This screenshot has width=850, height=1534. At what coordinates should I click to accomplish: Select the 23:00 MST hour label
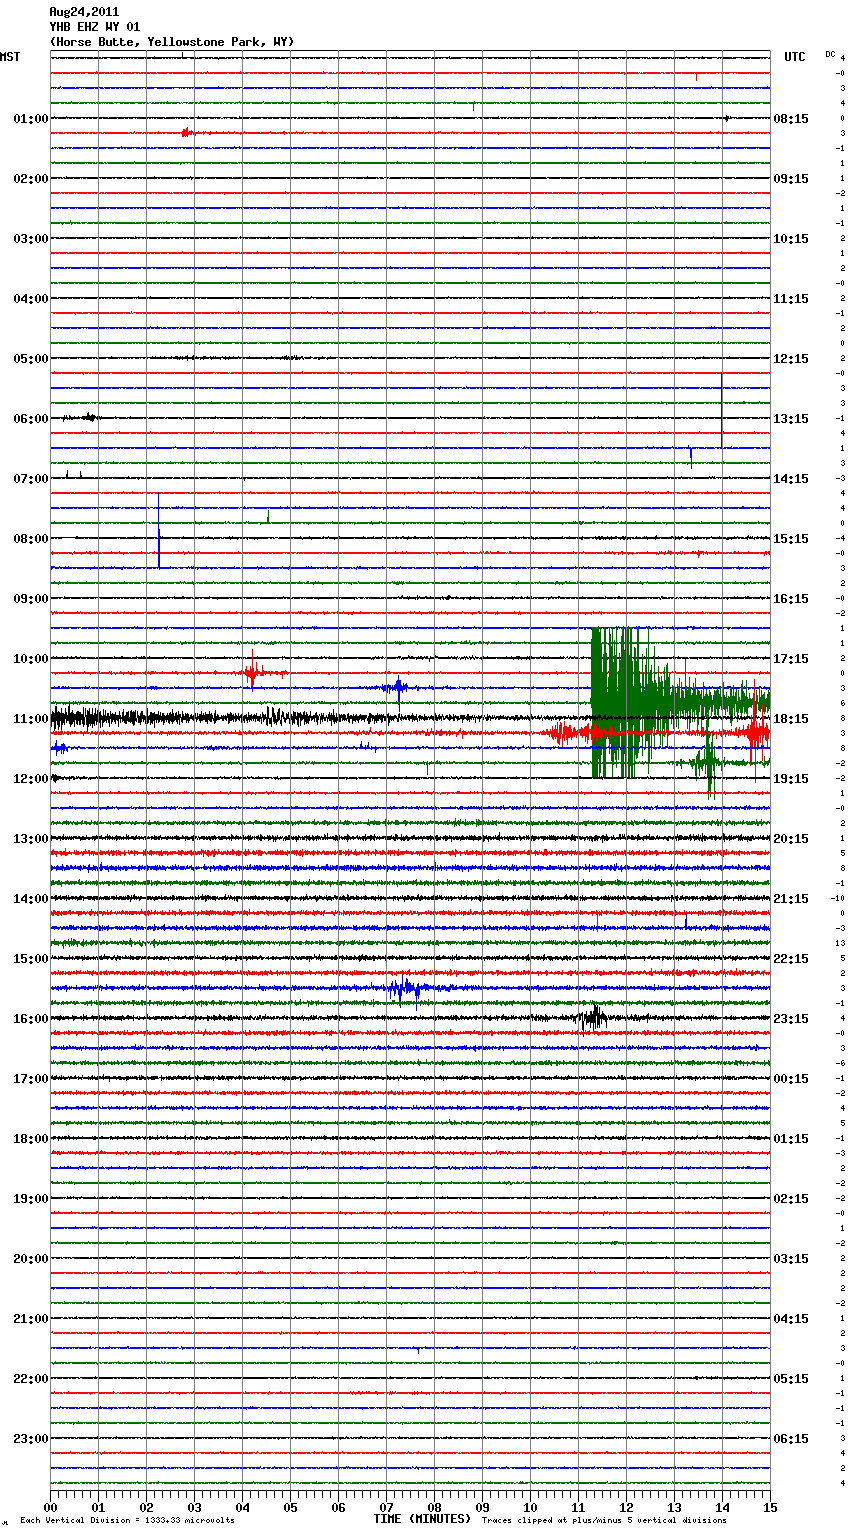[x=30, y=1439]
